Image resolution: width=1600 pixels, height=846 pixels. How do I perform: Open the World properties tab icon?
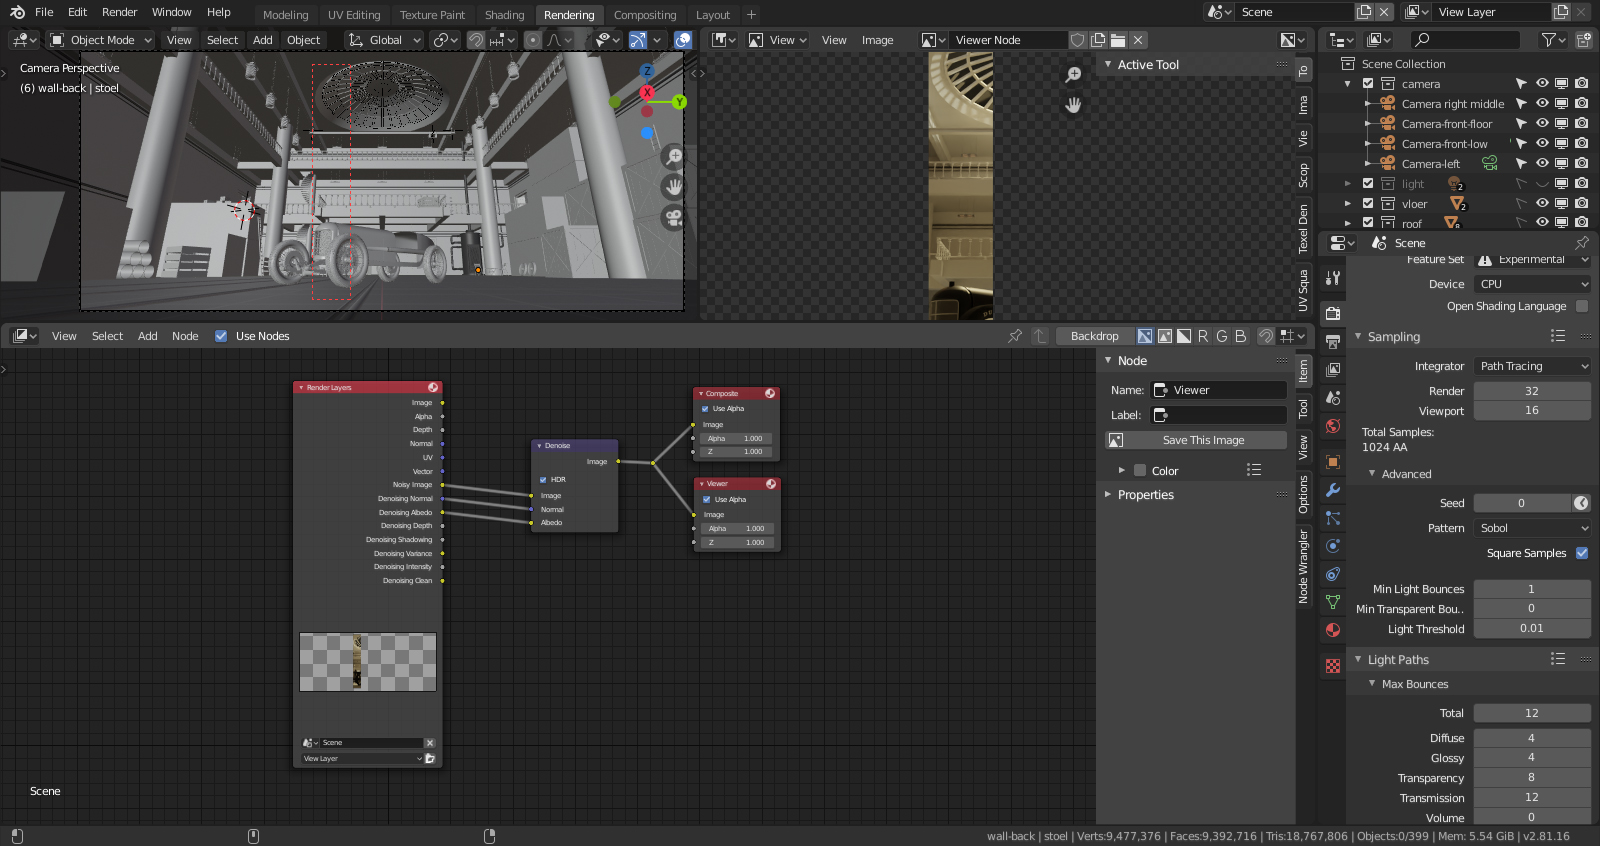(1333, 426)
